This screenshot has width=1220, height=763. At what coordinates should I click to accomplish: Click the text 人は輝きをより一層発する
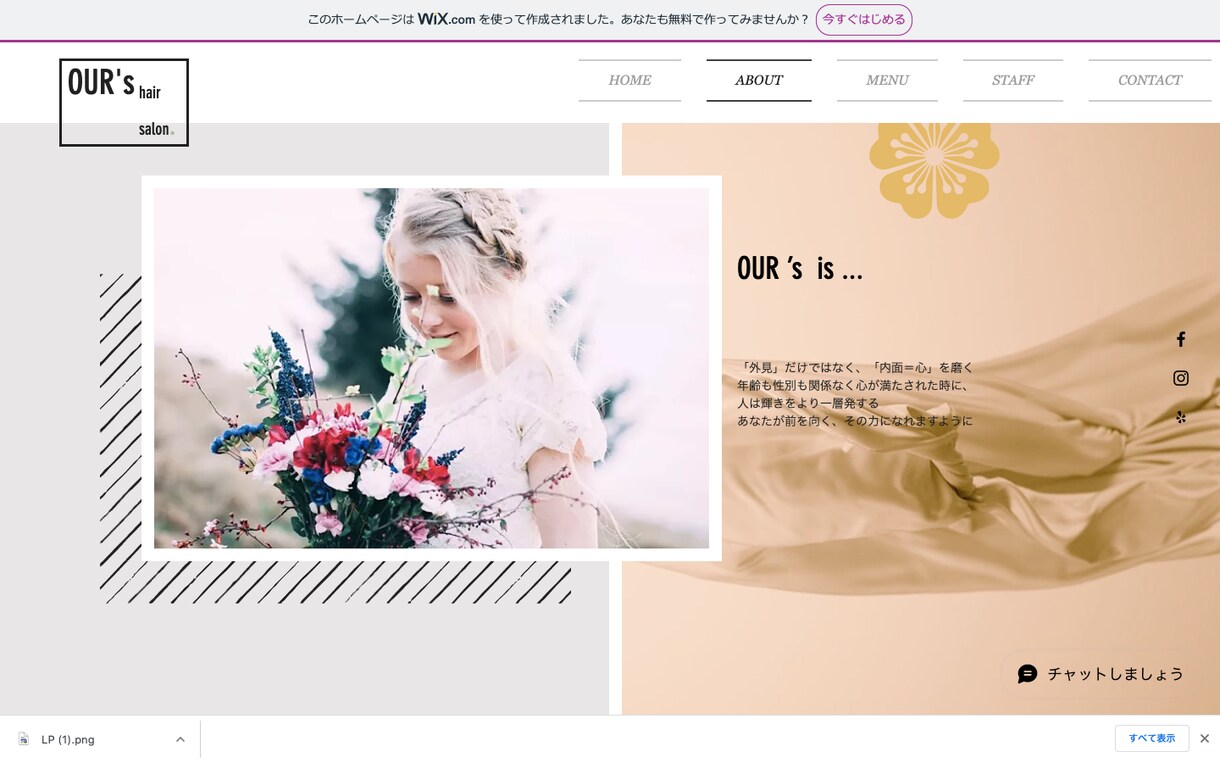[808, 403]
